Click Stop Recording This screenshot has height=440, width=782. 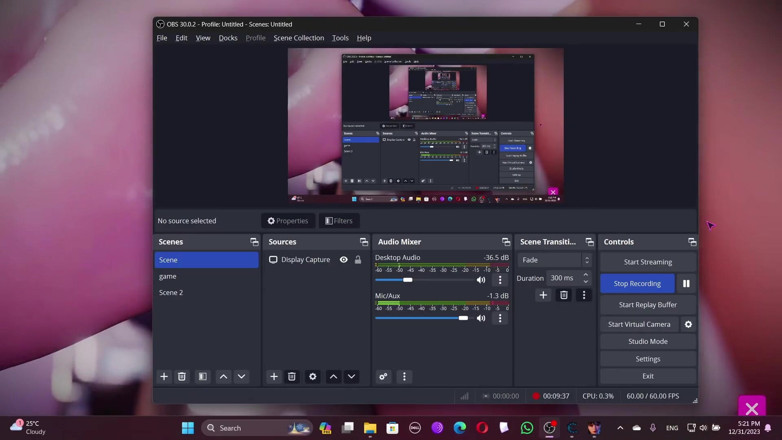pos(637,283)
